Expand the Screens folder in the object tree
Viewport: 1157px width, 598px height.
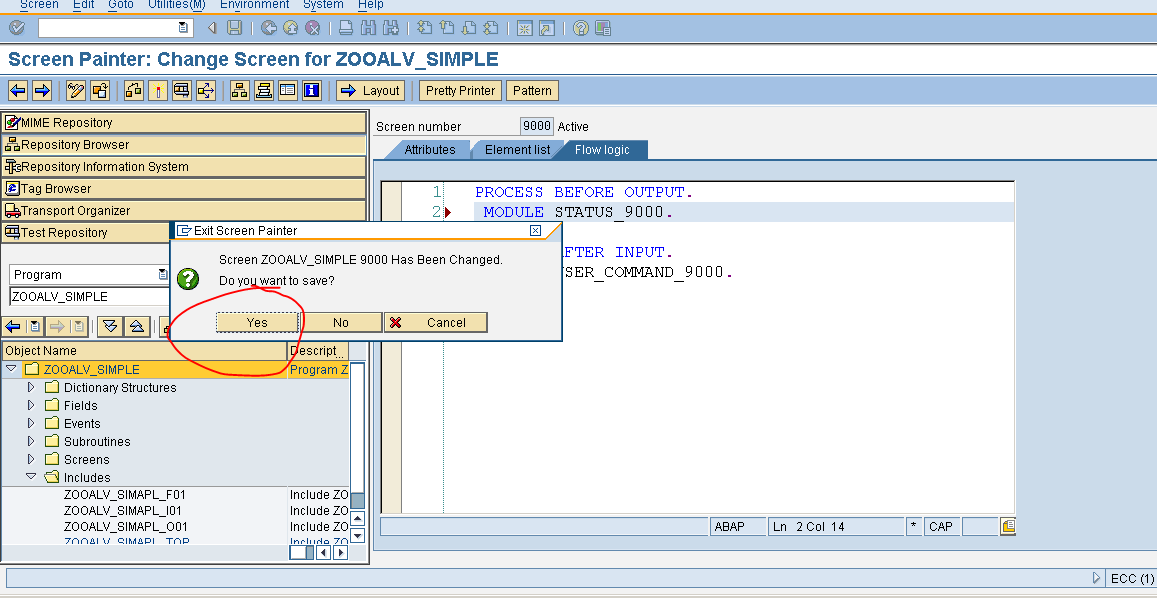click(31, 459)
